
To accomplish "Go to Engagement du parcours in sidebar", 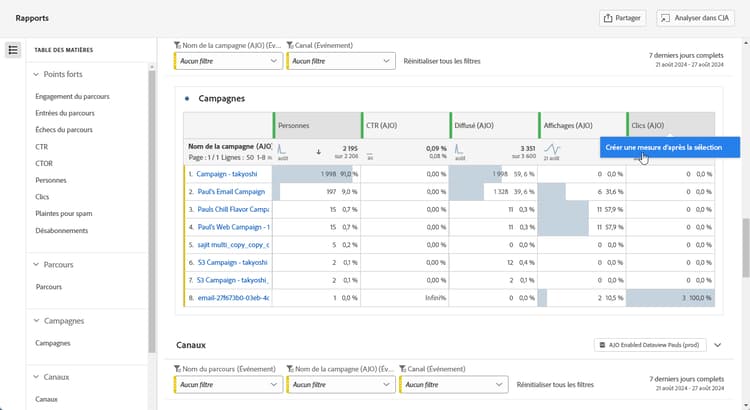I will tap(72, 97).
